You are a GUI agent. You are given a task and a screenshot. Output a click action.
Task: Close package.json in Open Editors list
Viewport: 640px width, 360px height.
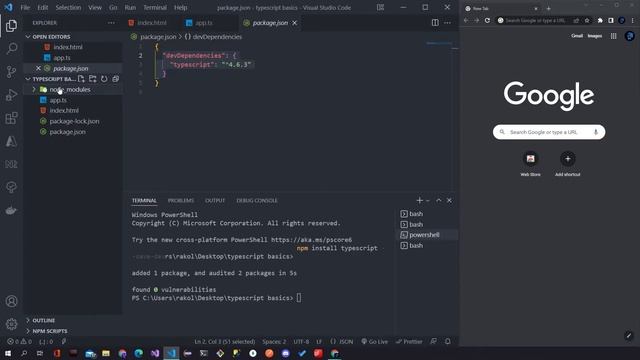point(38,68)
